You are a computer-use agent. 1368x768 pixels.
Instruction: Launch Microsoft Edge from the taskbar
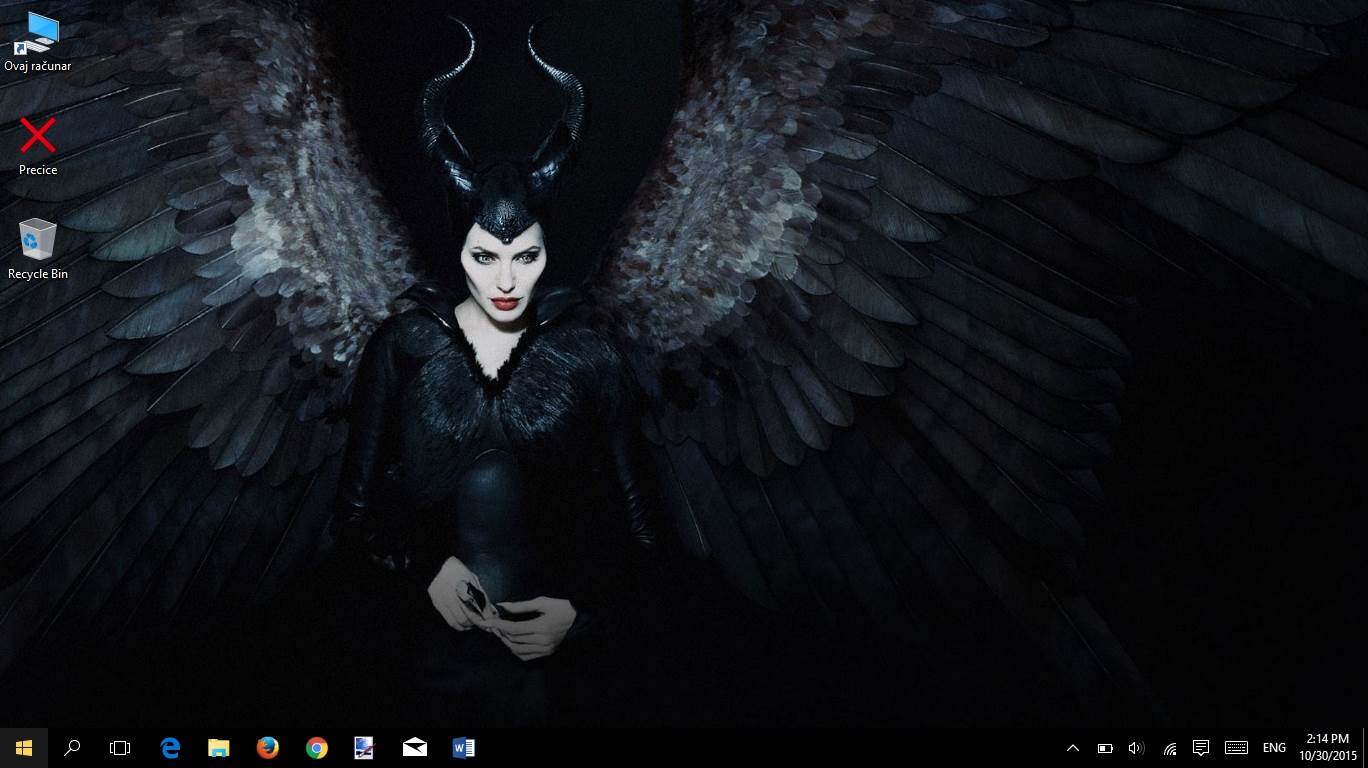(x=170, y=748)
